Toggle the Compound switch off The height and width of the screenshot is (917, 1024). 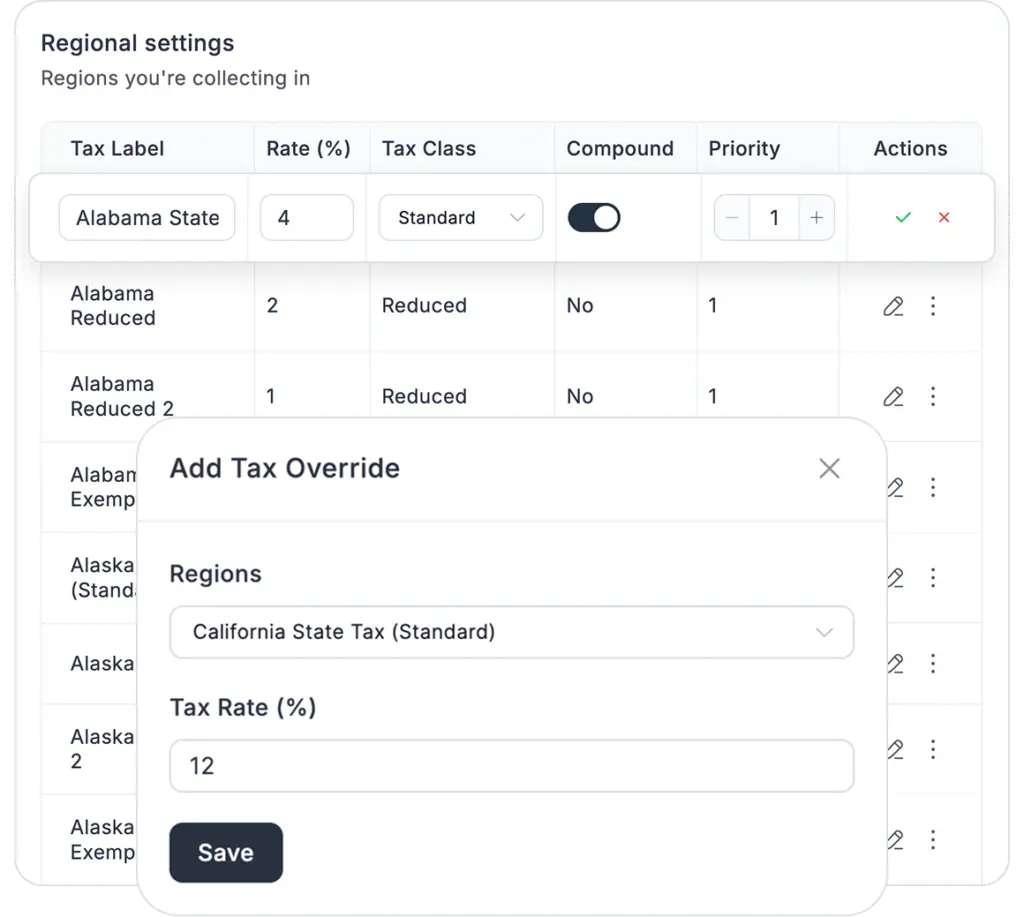(x=594, y=218)
